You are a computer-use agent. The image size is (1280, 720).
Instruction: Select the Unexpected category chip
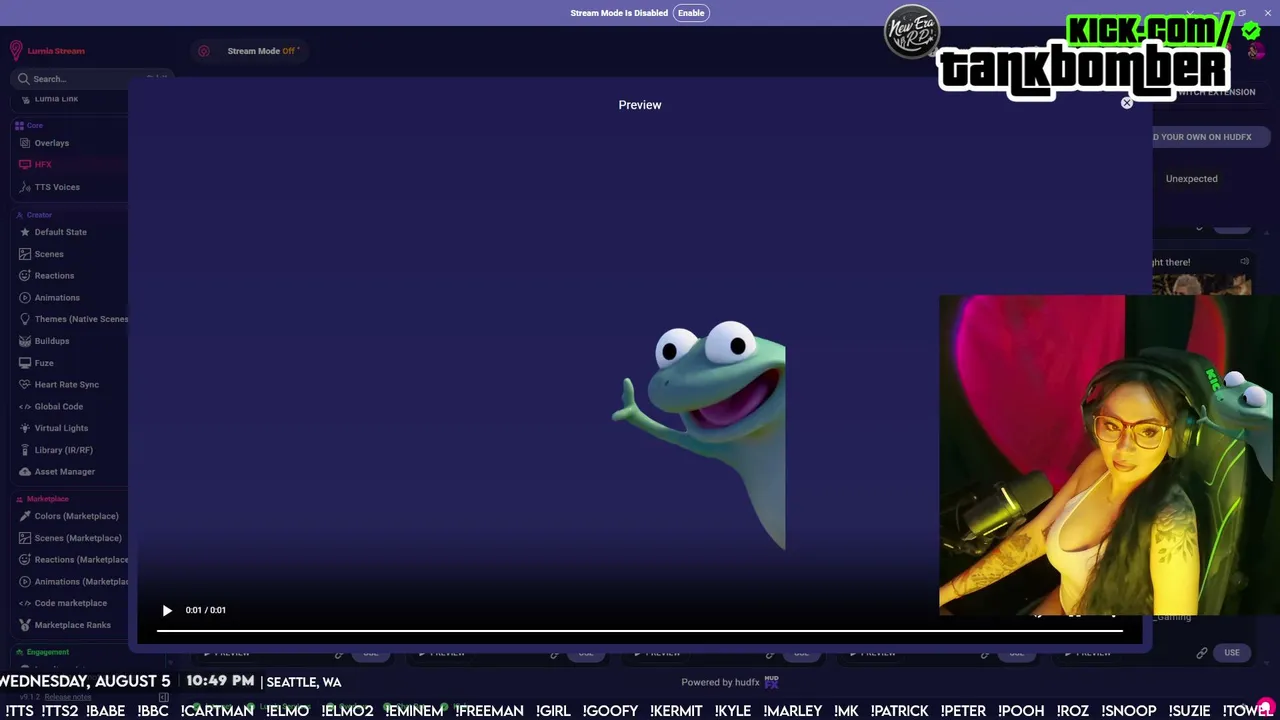[x=1191, y=179]
